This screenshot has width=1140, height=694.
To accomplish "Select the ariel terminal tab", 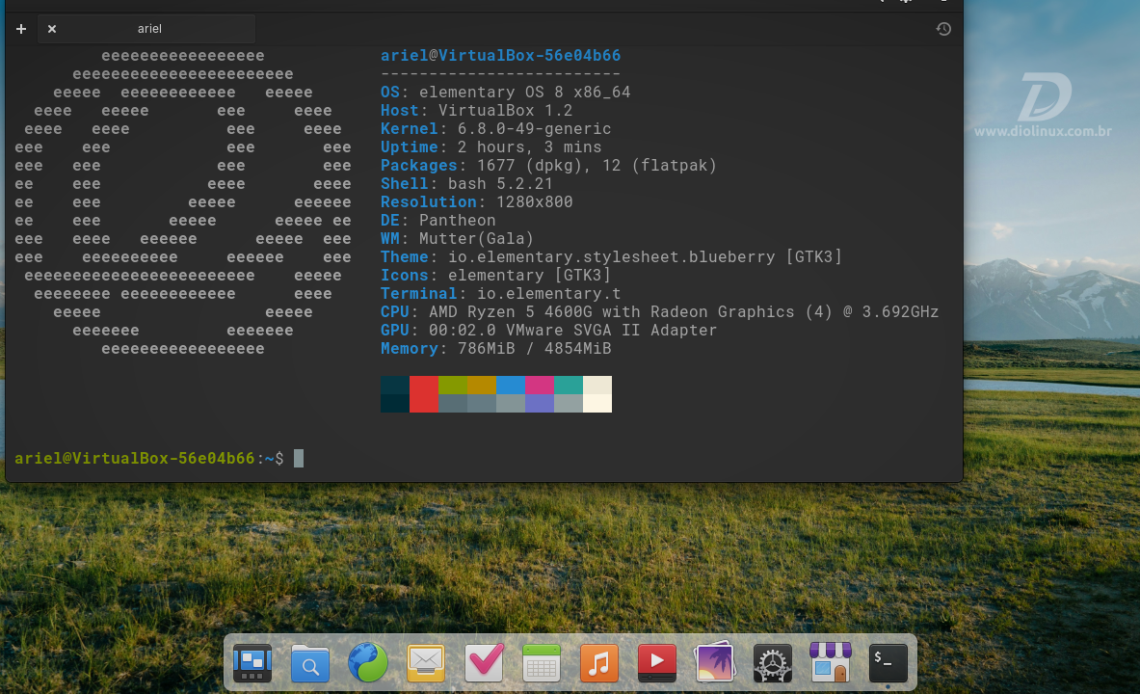I will click(x=147, y=29).
